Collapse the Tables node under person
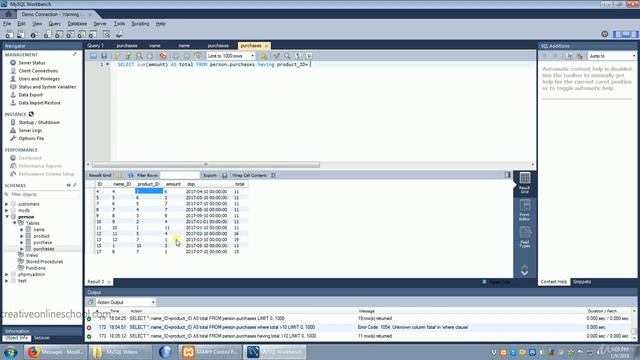The height and width of the screenshot is (360, 640). [14, 223]
